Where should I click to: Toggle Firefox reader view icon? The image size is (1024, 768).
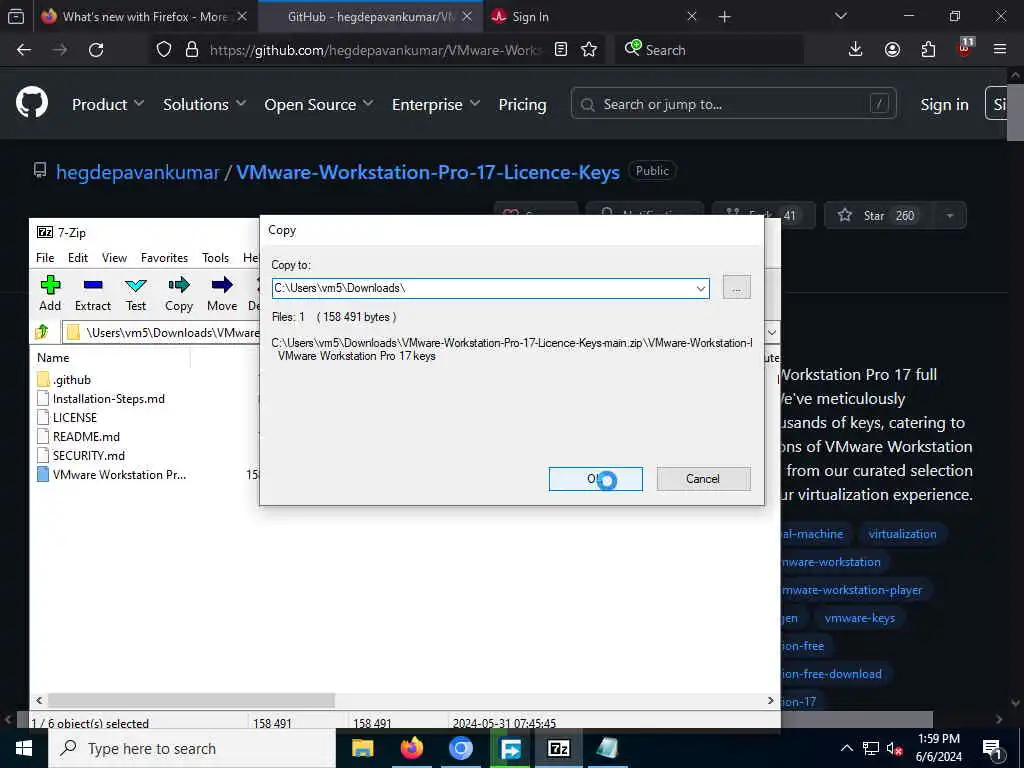point(561,50)
